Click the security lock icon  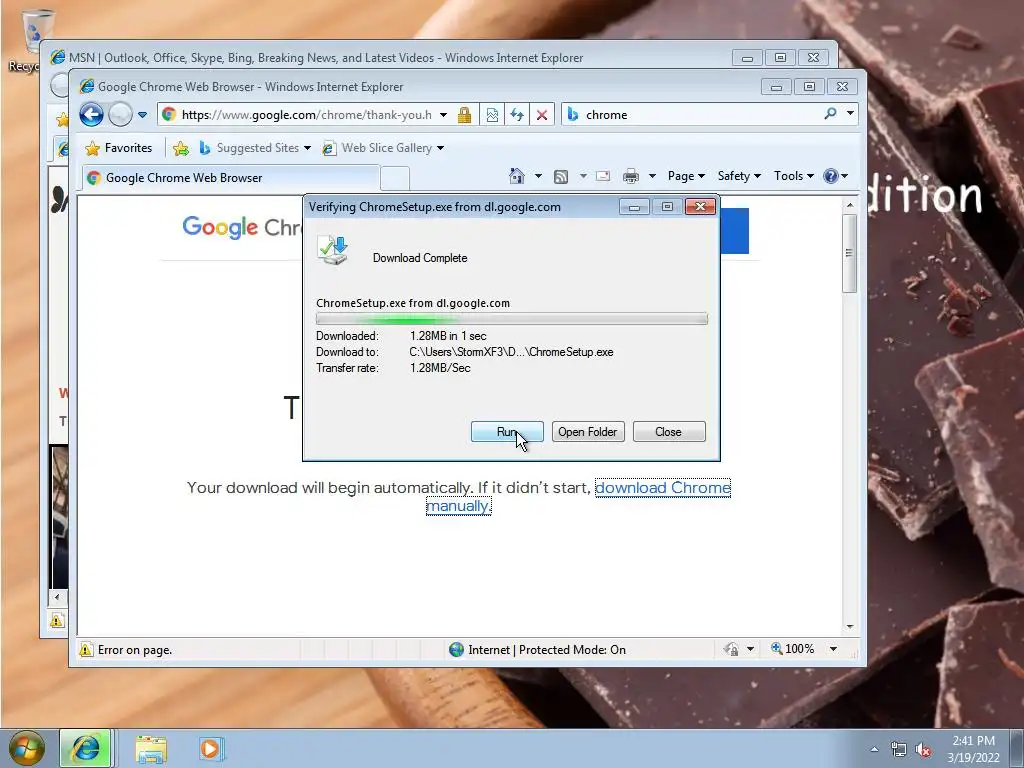[464, 115]
